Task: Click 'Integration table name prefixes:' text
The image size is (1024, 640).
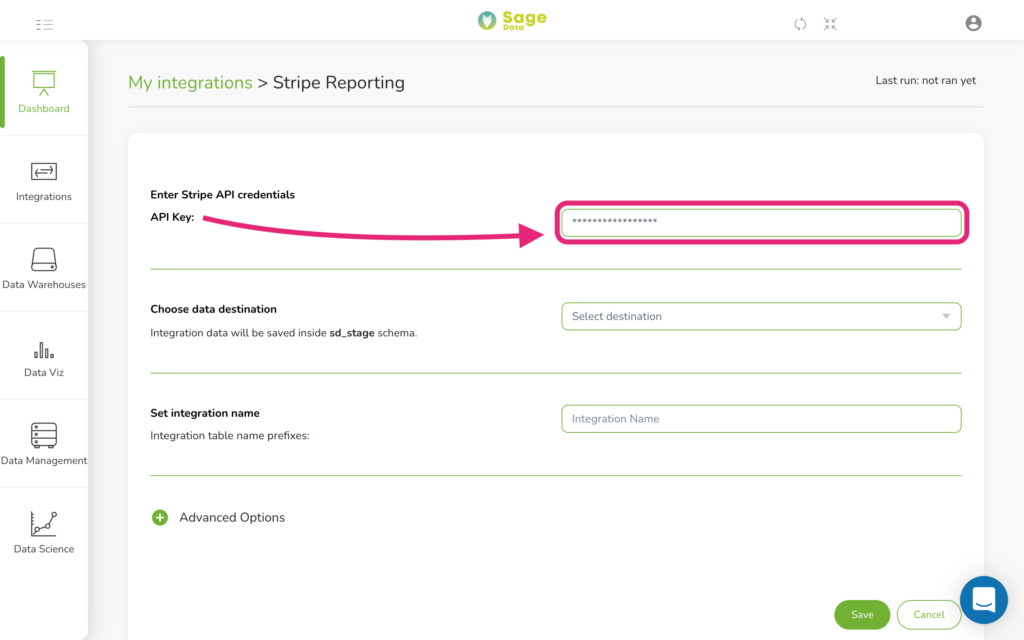Action: click(x=230, y=436)
